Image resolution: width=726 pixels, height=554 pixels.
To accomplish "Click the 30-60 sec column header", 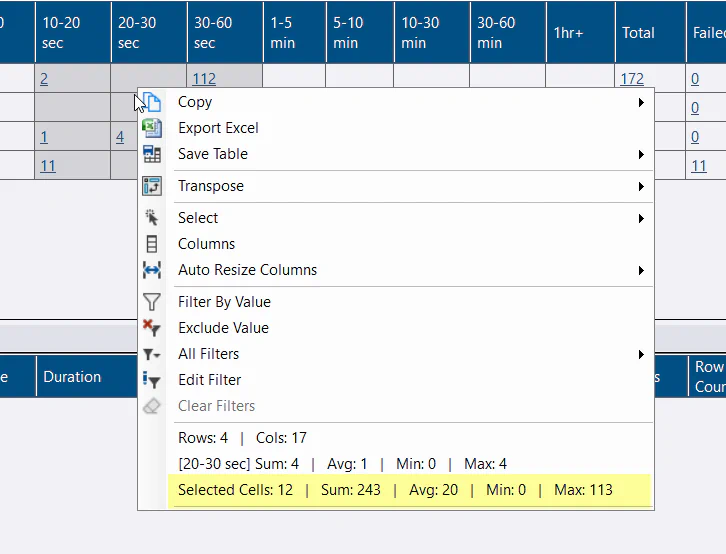I will 225,32.
